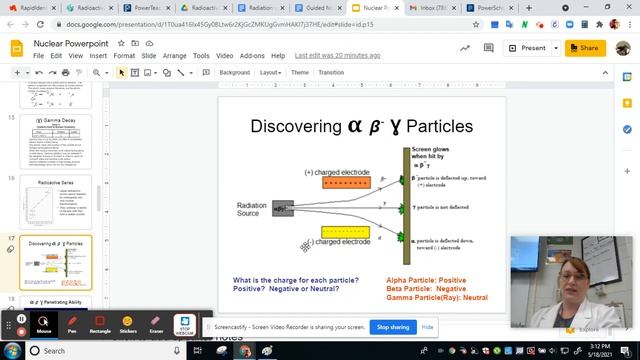The height and width of the screenshot is (360, 640).
Task: Expand the new slide layout dropdown arrow
Action: (x=27, y=73)
